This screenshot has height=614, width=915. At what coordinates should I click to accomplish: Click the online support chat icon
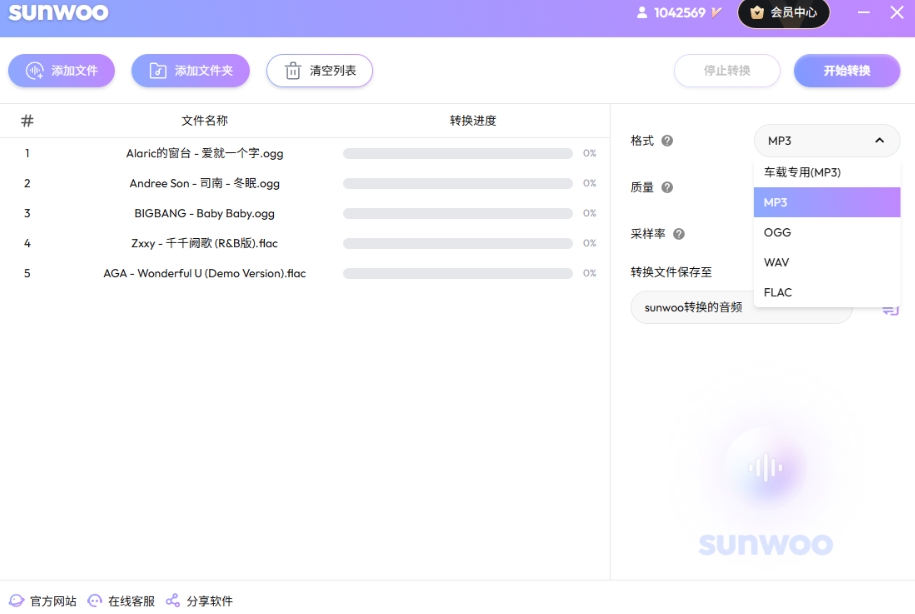pos(95,601)
